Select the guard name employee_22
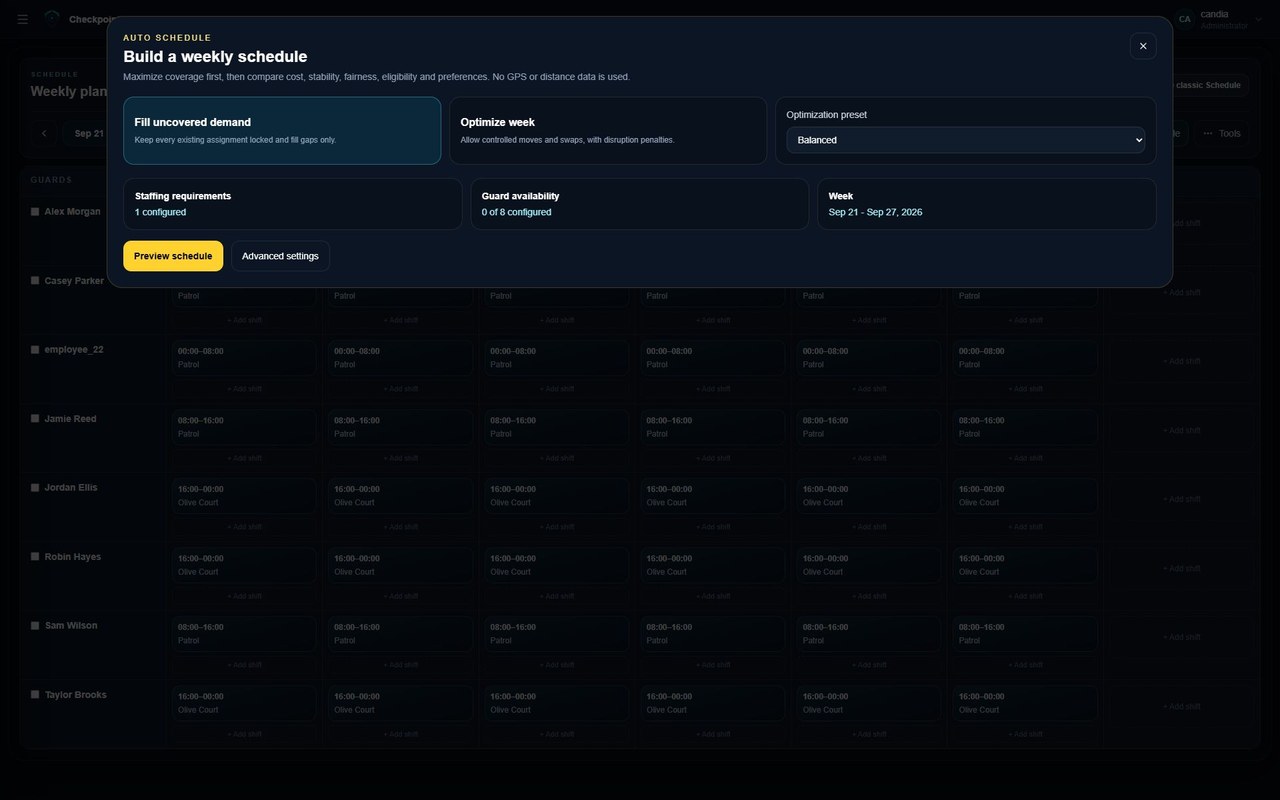Image resolution: width=1280 pixels, height=800 pixels. pyautogui.click(x=74, y=350)
